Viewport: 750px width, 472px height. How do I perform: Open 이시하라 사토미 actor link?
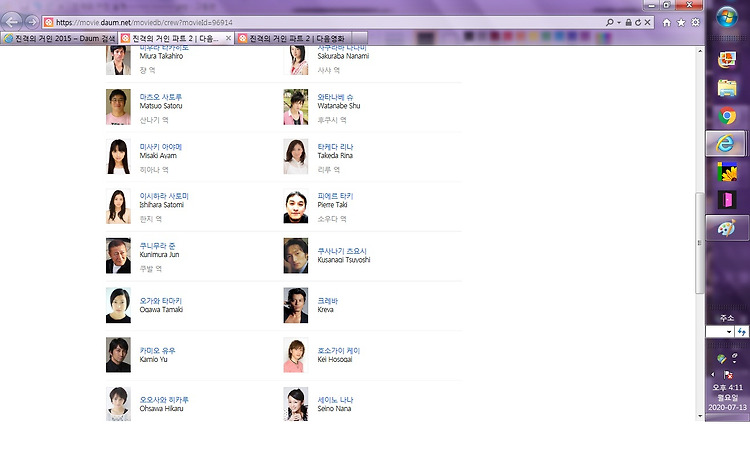(x=164, y=196)
